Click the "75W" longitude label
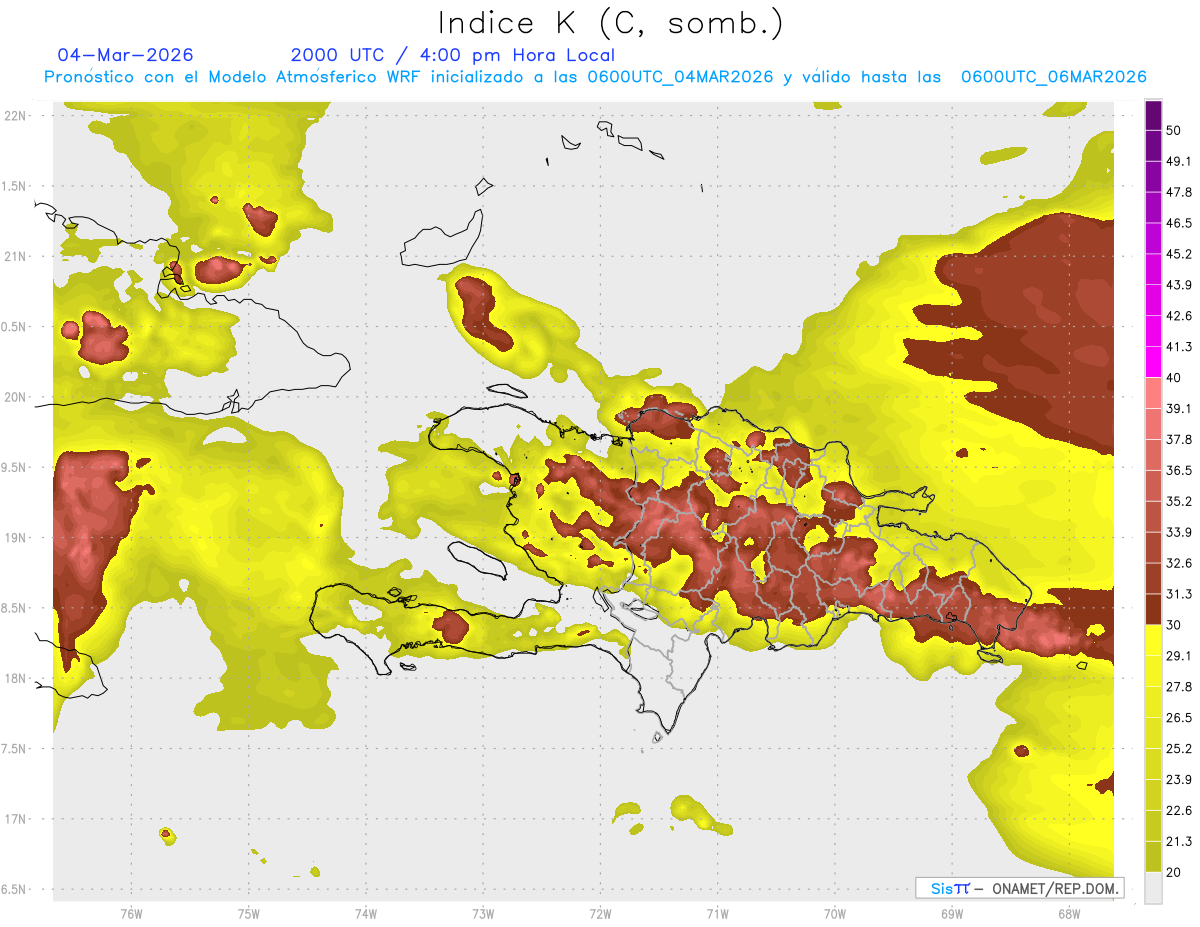The height and width of the screenshot is (927, 1200). (249, 914)
